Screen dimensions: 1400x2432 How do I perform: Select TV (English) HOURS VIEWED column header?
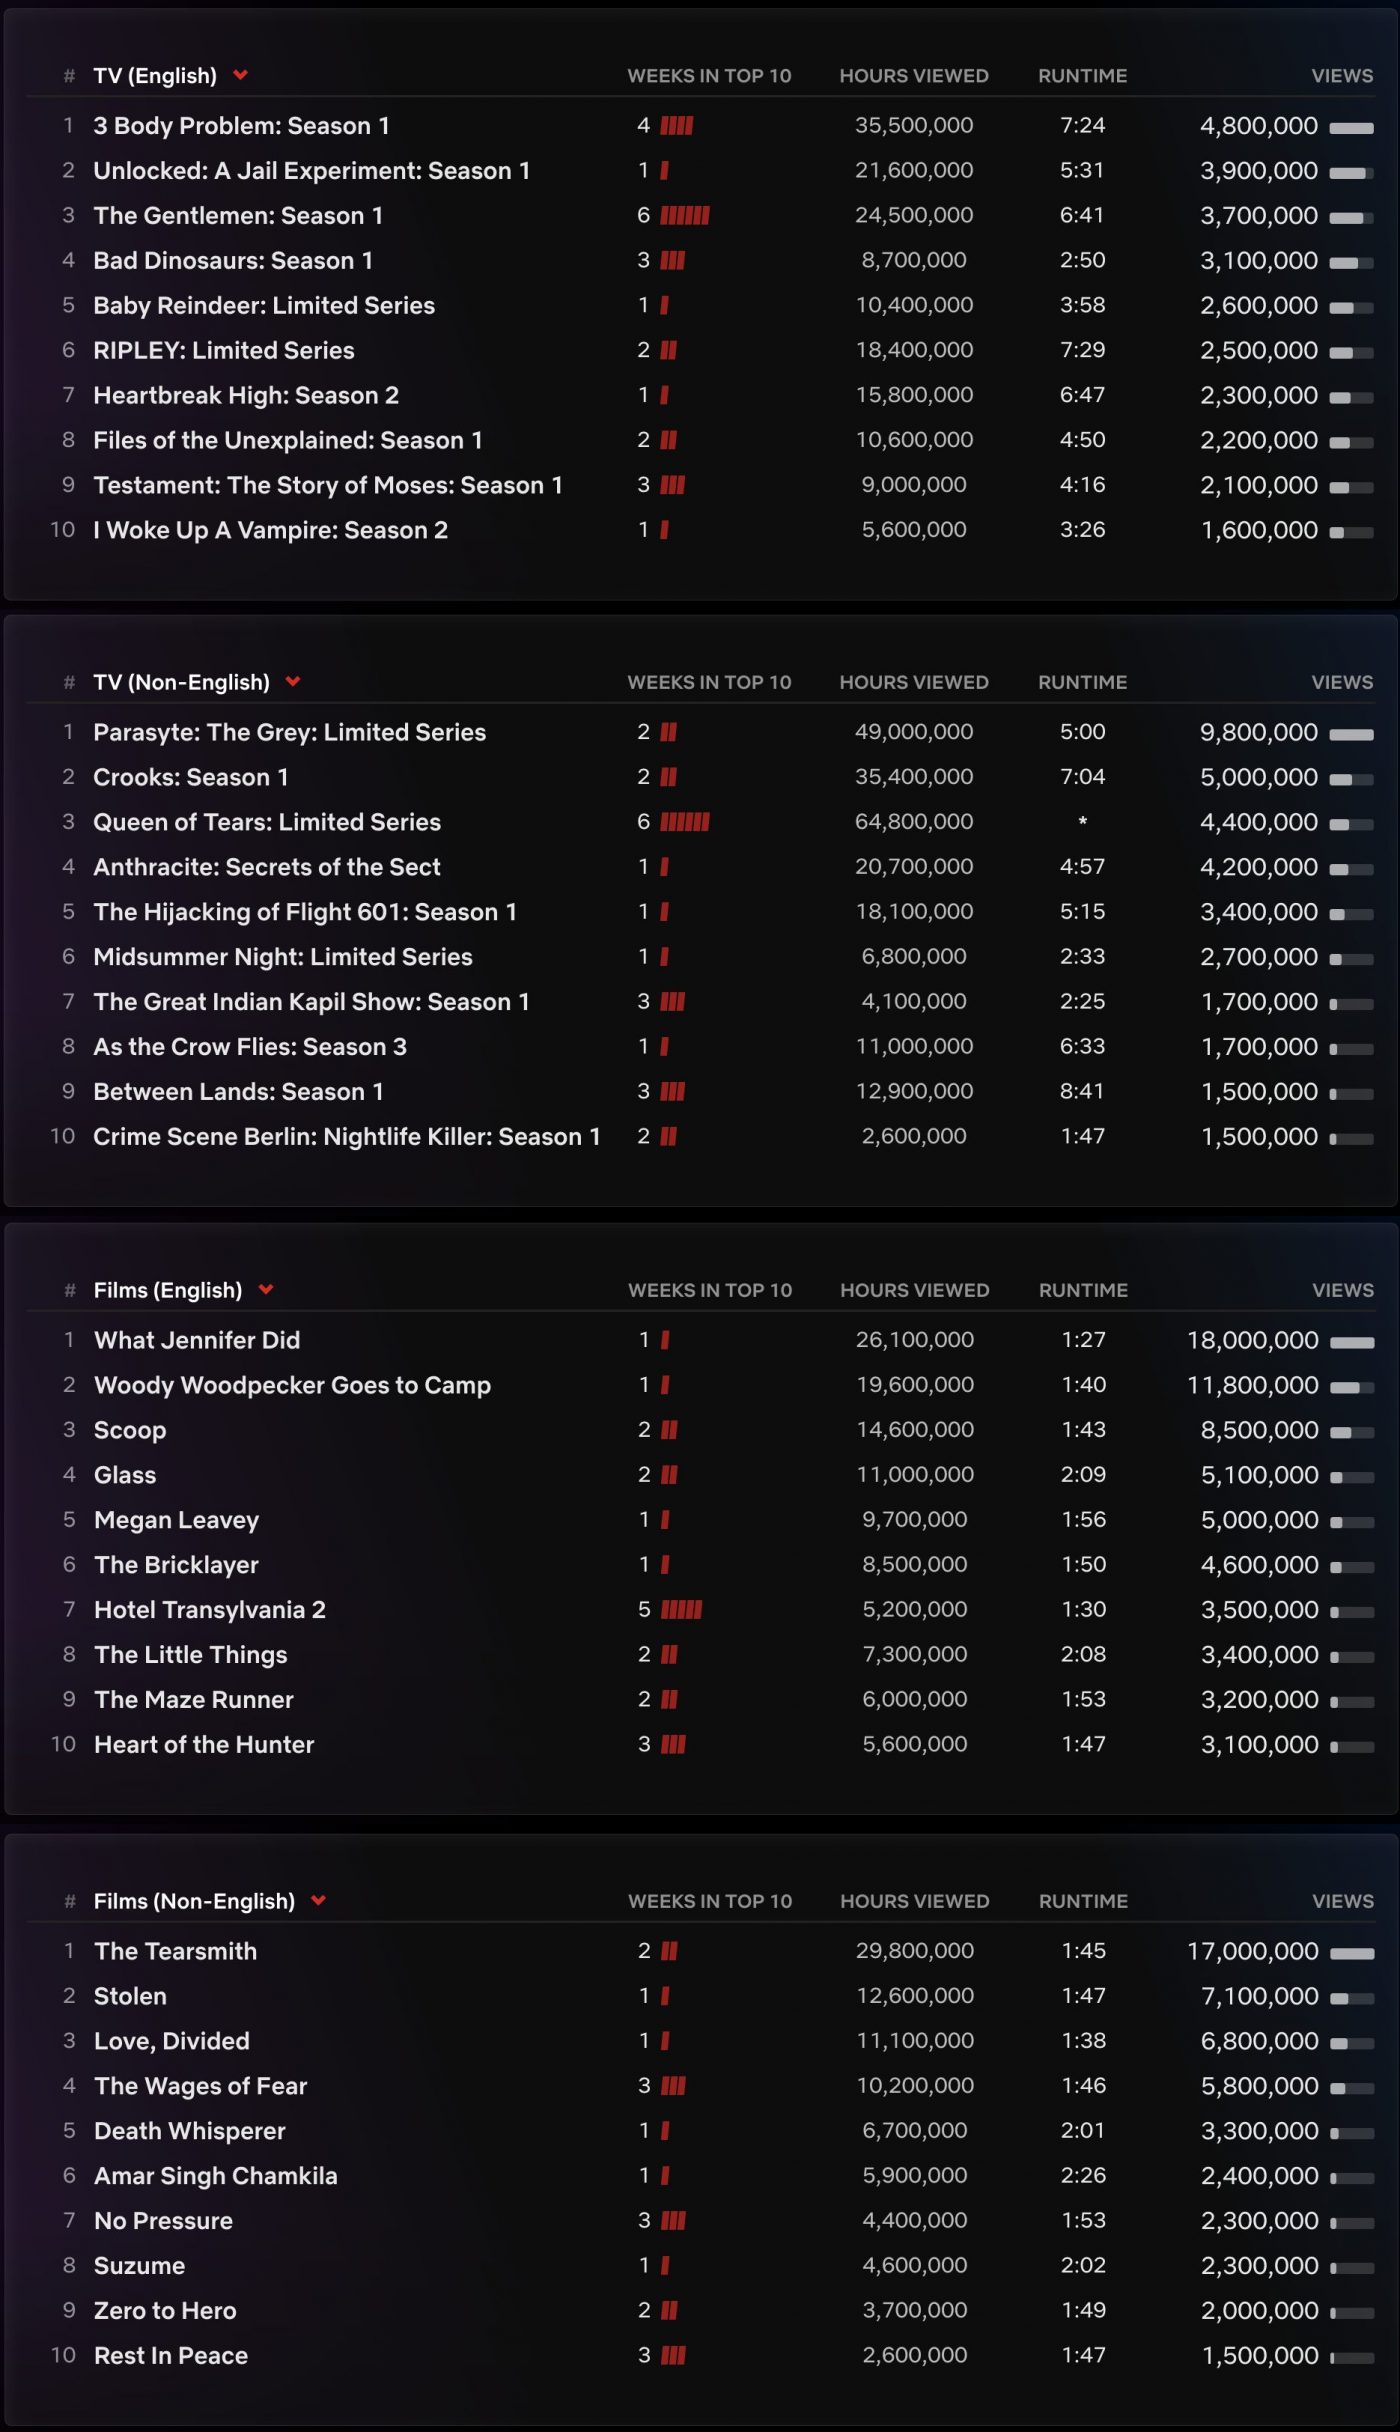point(914,76)
